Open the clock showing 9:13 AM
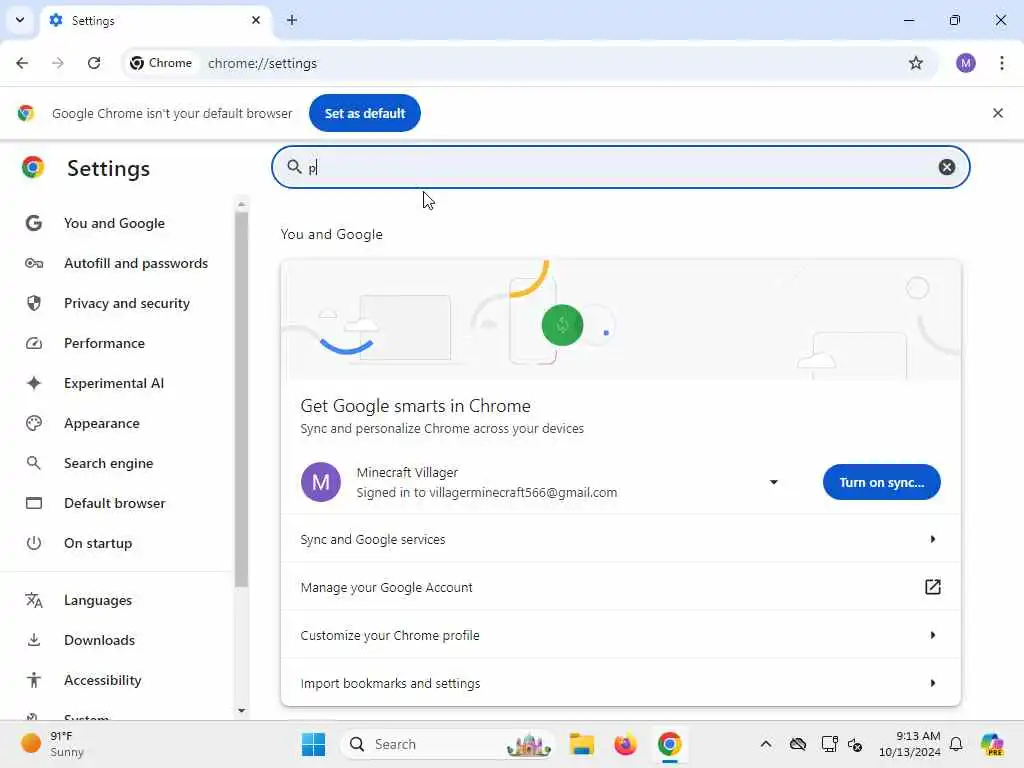The width and height of the screenshot is (1024, 768). pos(910,744)
